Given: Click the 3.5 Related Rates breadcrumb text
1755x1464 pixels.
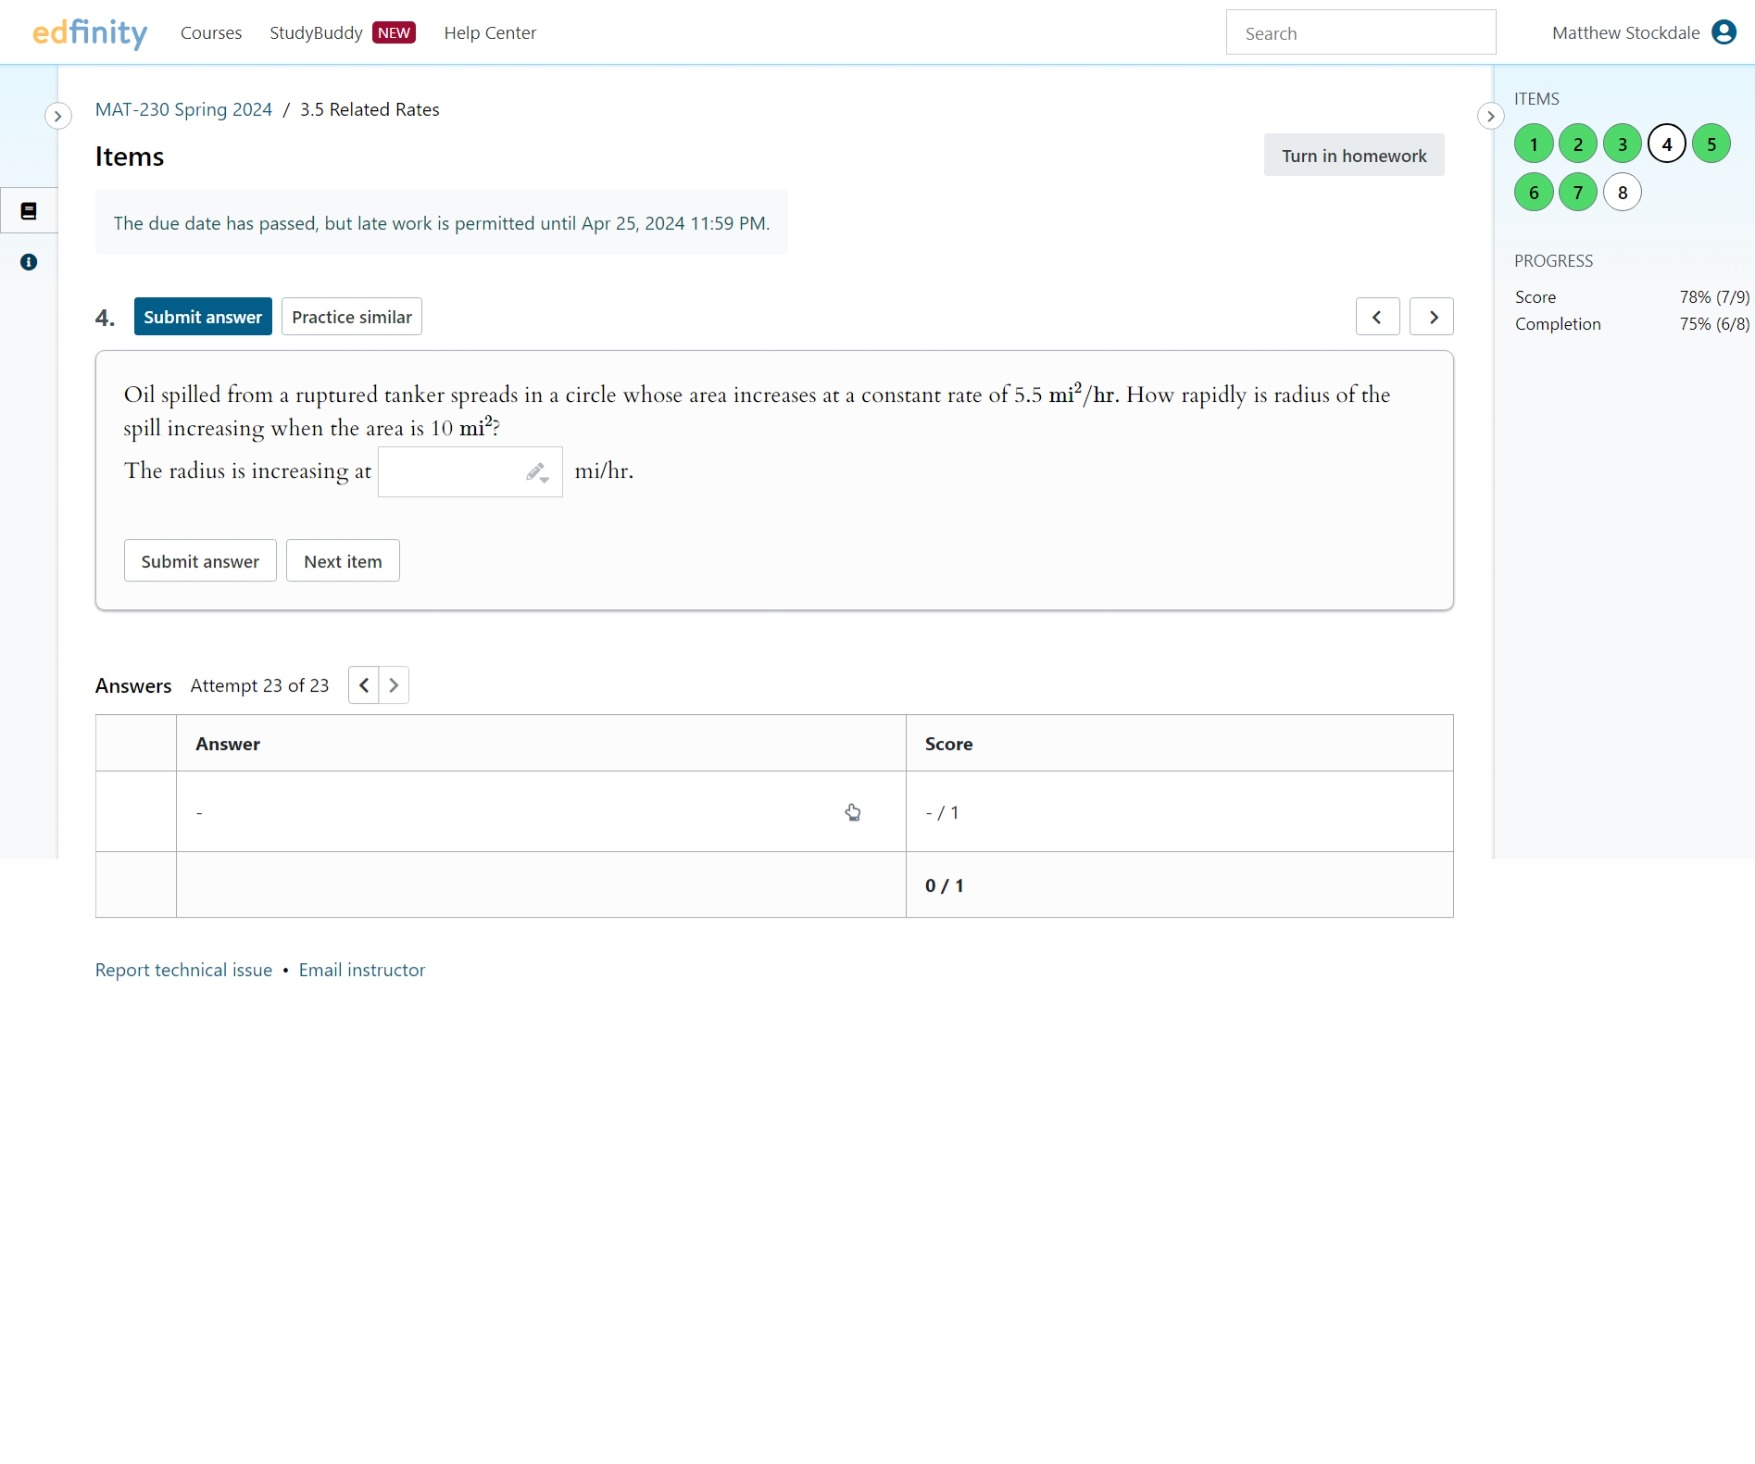Looking at the screenshot, I should [370, 109].
